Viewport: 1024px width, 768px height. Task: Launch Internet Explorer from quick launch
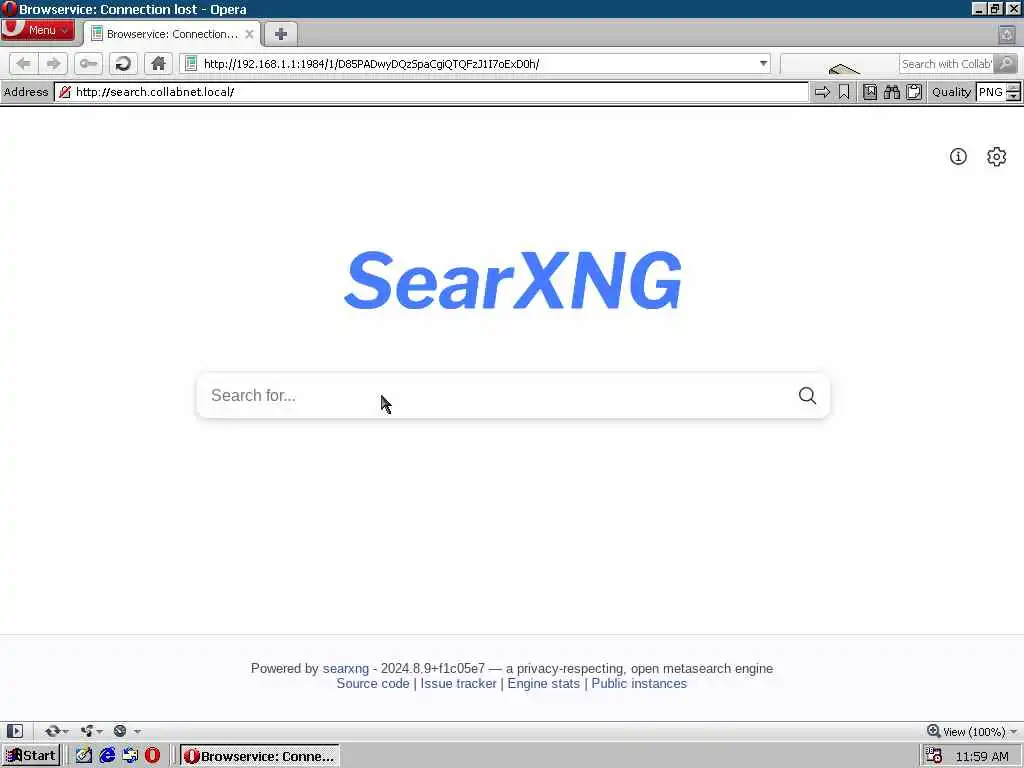pyautogui.click(x=107, y=756)
